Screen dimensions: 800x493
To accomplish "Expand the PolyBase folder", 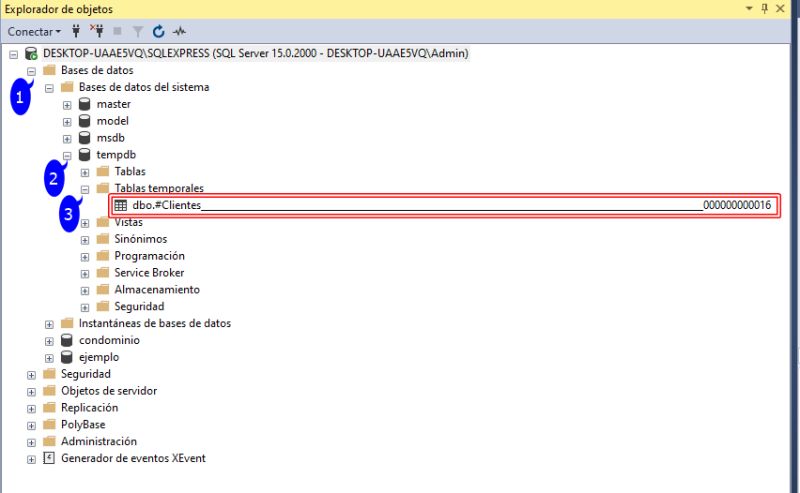I will (x=32, y=425).
